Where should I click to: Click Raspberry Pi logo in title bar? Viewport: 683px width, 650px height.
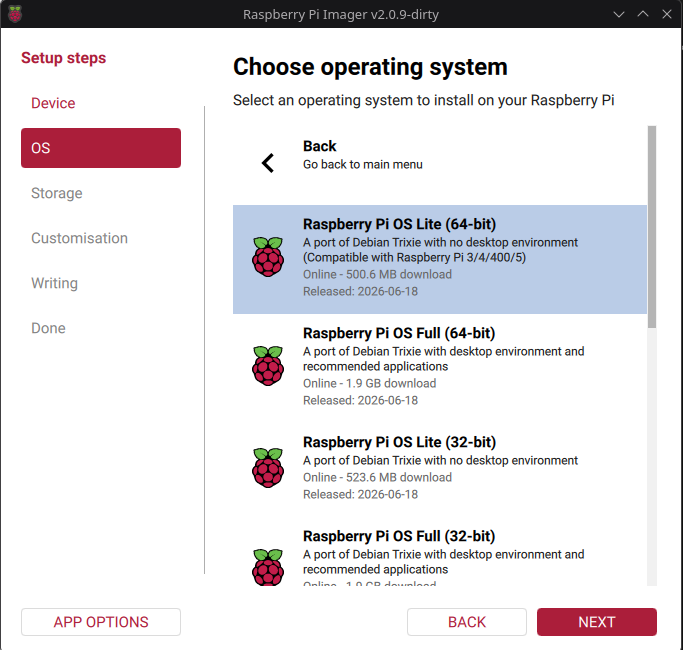coord(15,14)
